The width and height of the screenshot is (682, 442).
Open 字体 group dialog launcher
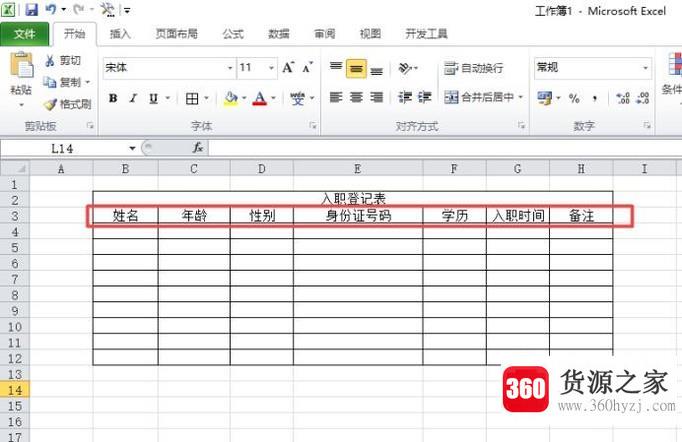(313, 126)
